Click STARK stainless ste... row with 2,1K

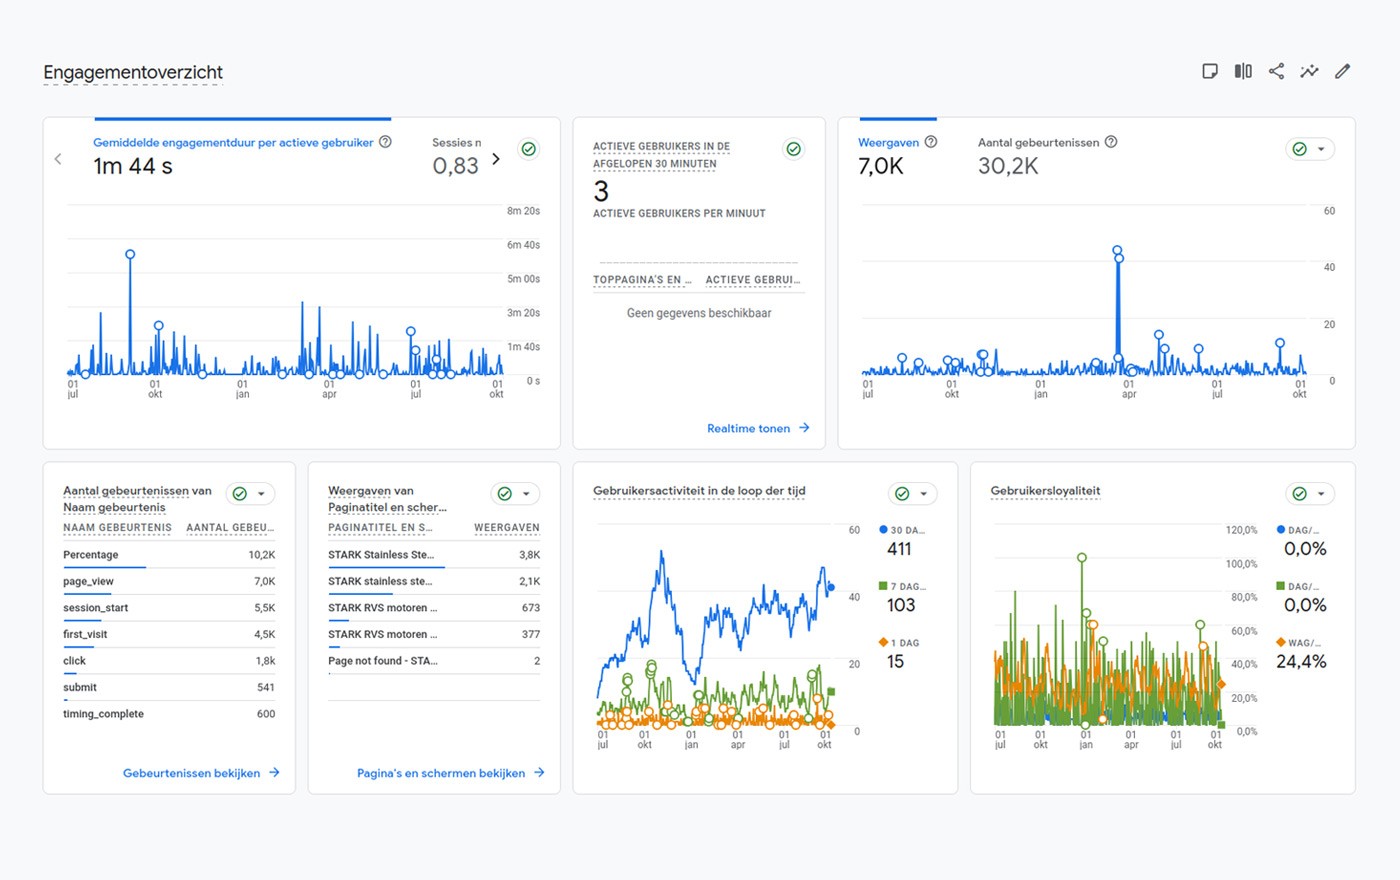tap(434, 581)
